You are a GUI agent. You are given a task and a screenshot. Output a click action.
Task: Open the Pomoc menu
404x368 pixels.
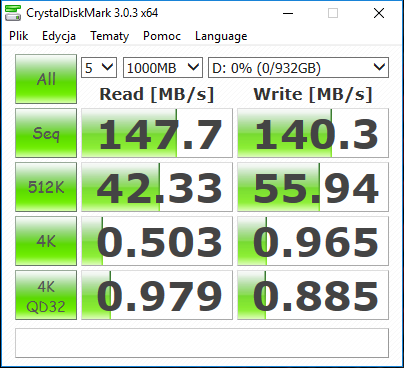[162, 36]
